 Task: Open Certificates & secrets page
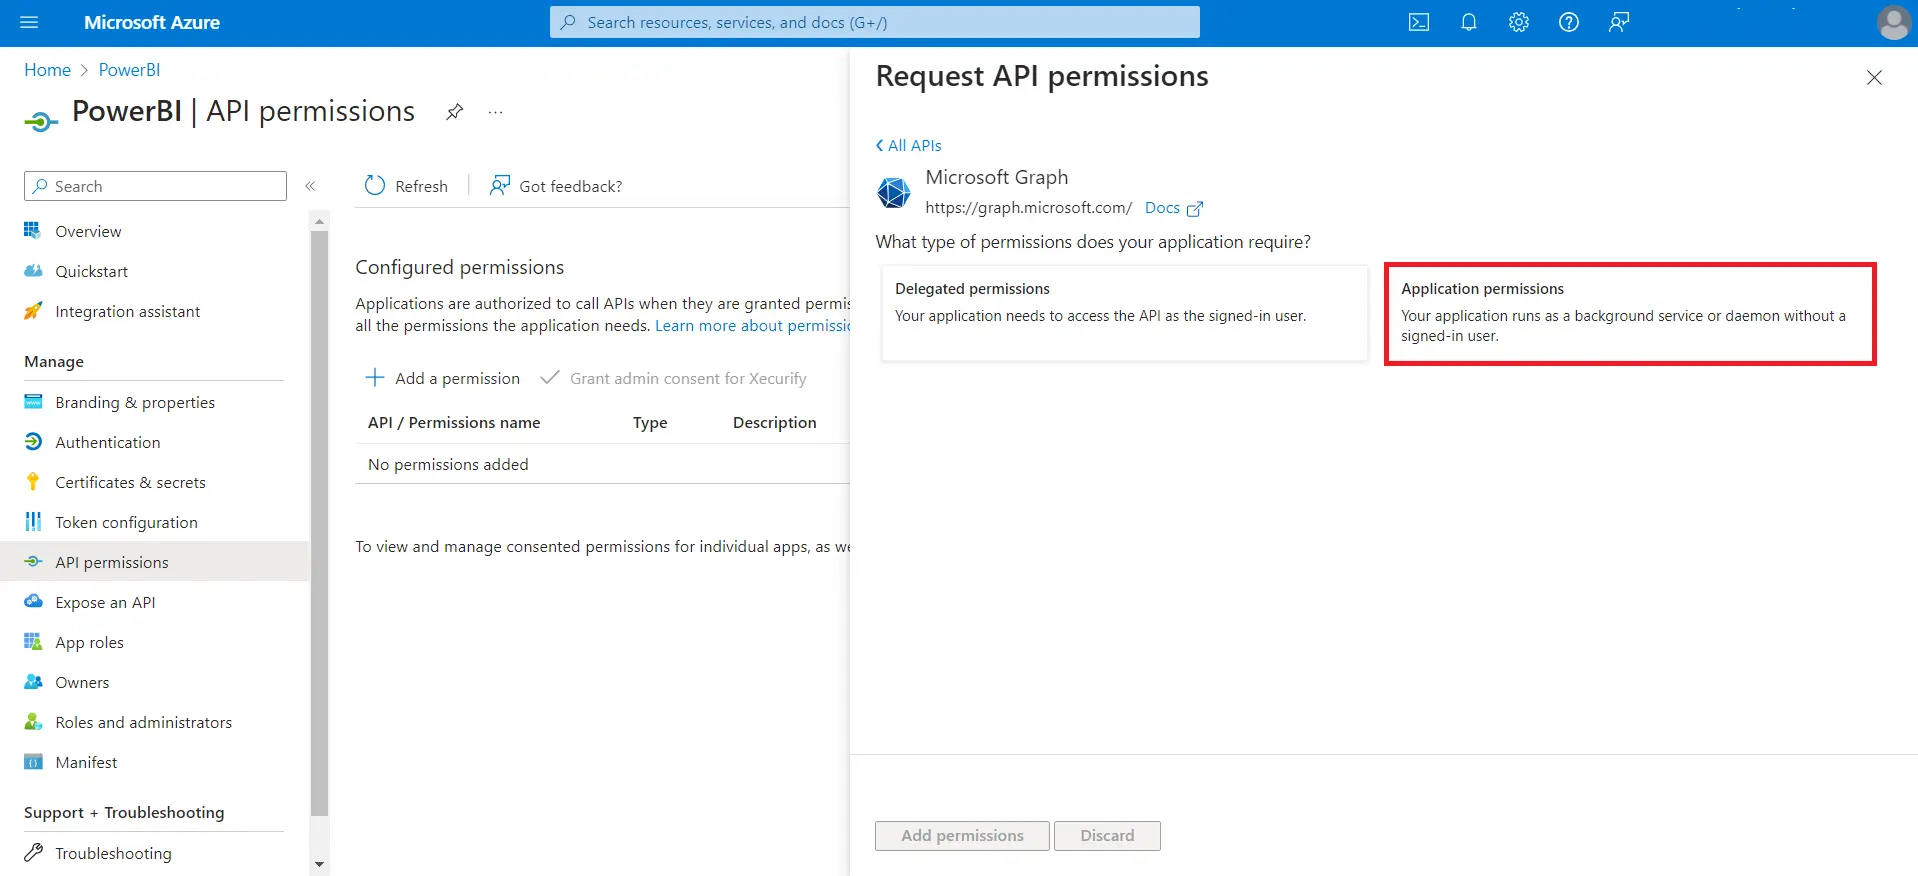pyautogui.click(x=130, y=482)
